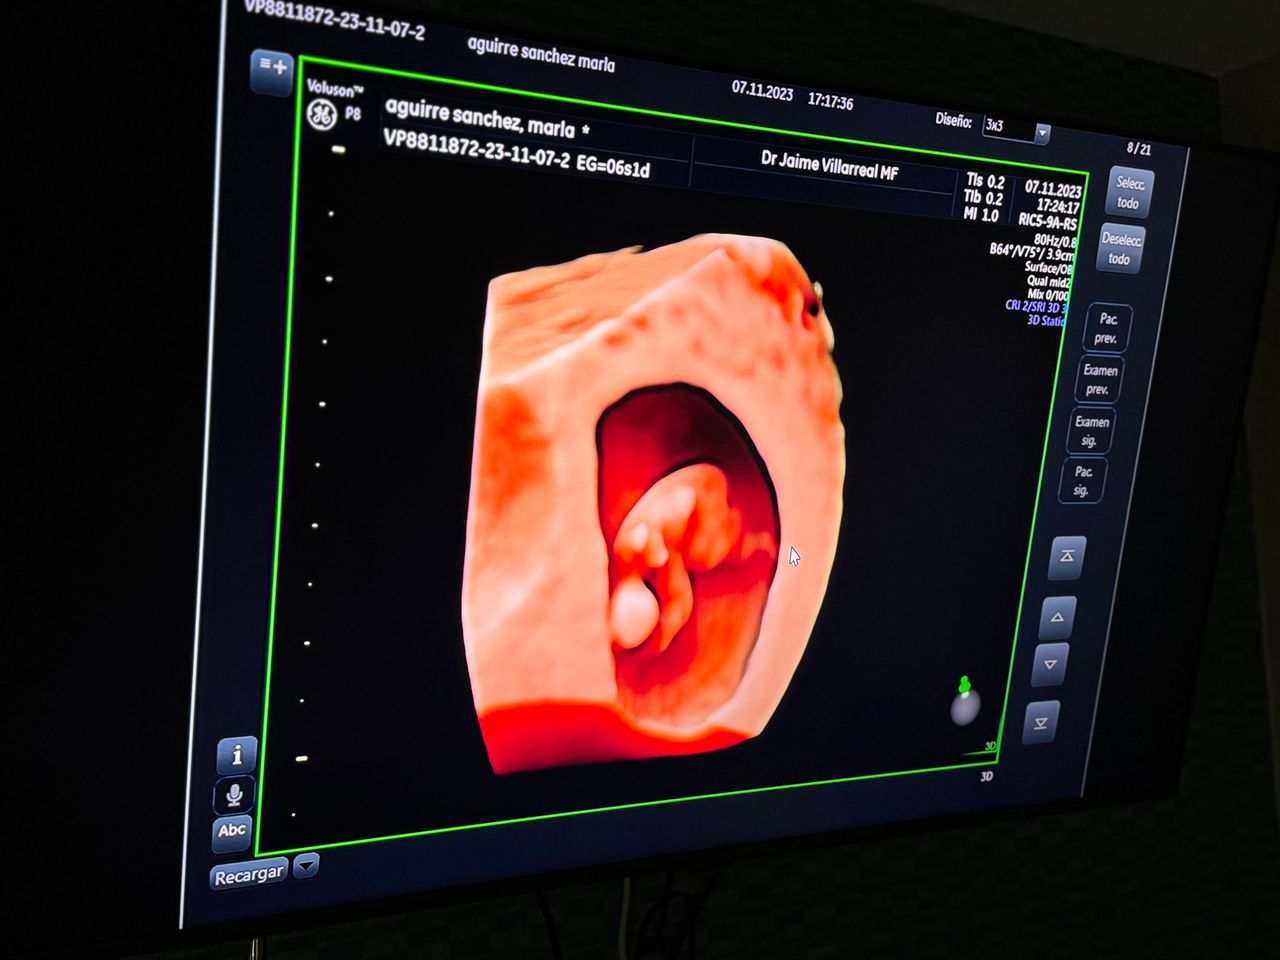Image resolution: width=1280 pixels, height=960 pixels.
Task: Click the Examen prev. button
Action: pos(1098,380)
